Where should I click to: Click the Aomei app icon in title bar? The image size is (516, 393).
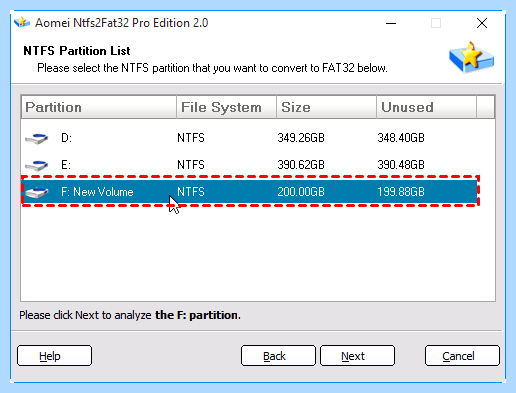coord(22,22)
